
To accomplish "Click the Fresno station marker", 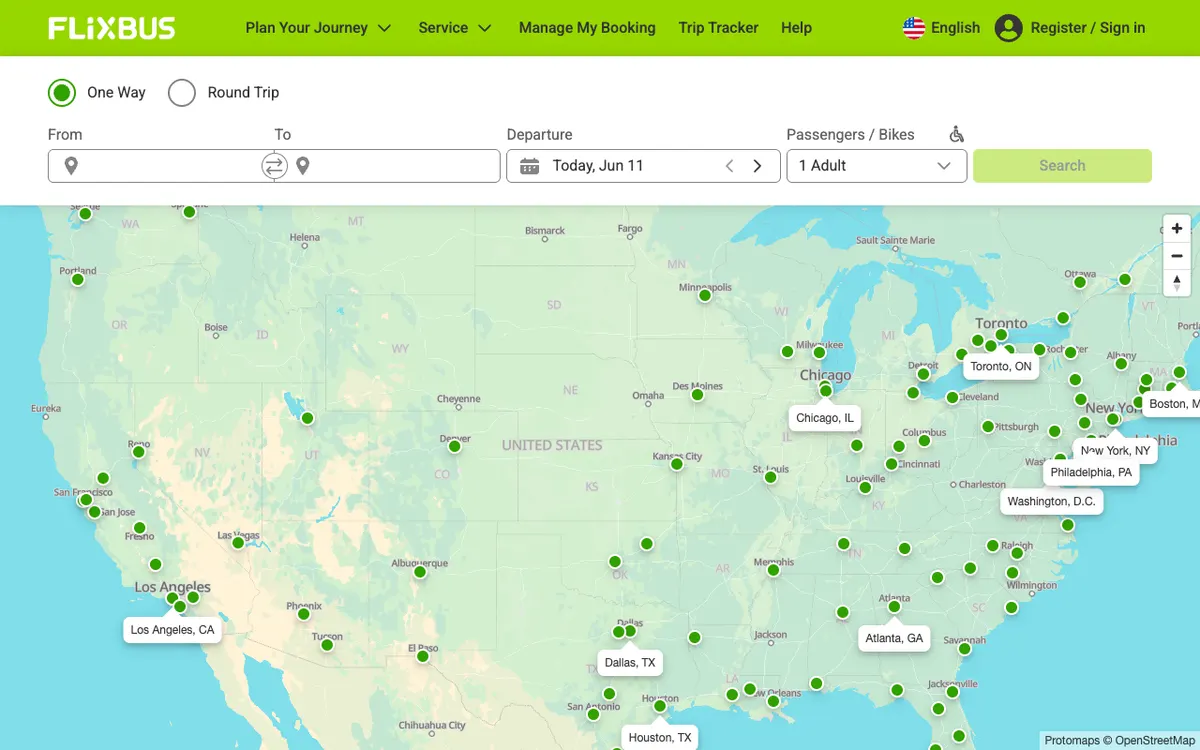I will (140, 528).
